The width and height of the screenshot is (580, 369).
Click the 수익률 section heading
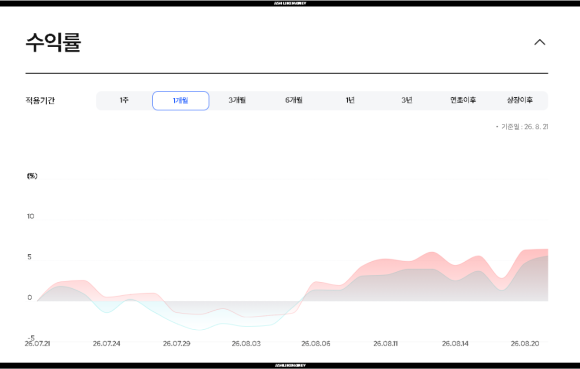53,42
